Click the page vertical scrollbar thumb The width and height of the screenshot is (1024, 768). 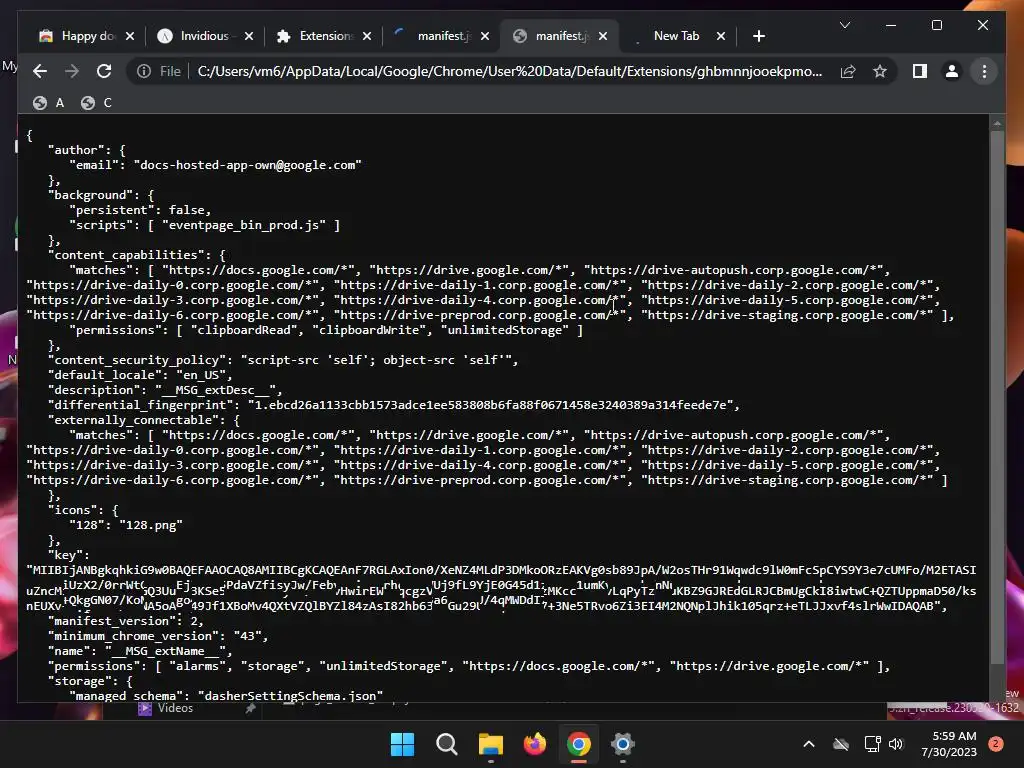click(x=997, y=397)
